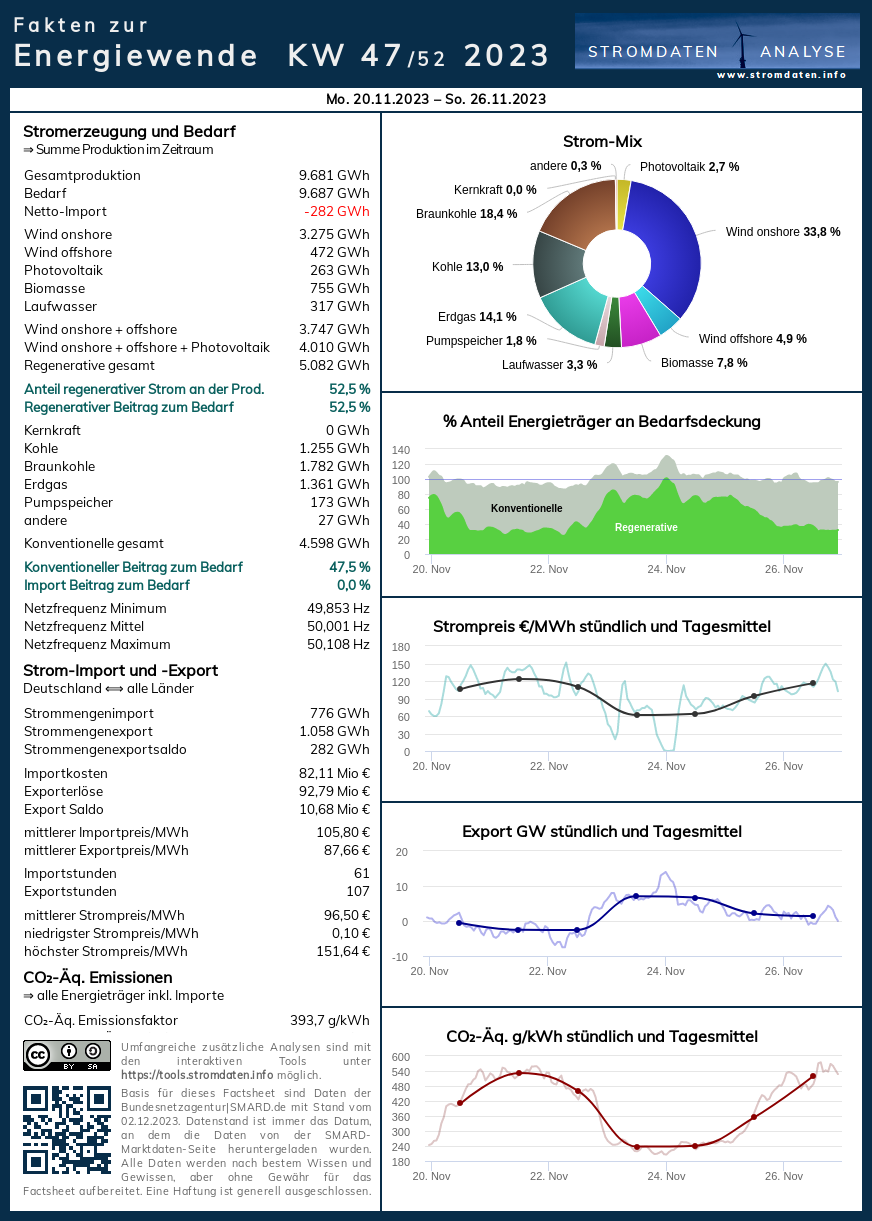
Task: Select the yellow Photovoltaik pie slice
Action: tap(624, 190)
